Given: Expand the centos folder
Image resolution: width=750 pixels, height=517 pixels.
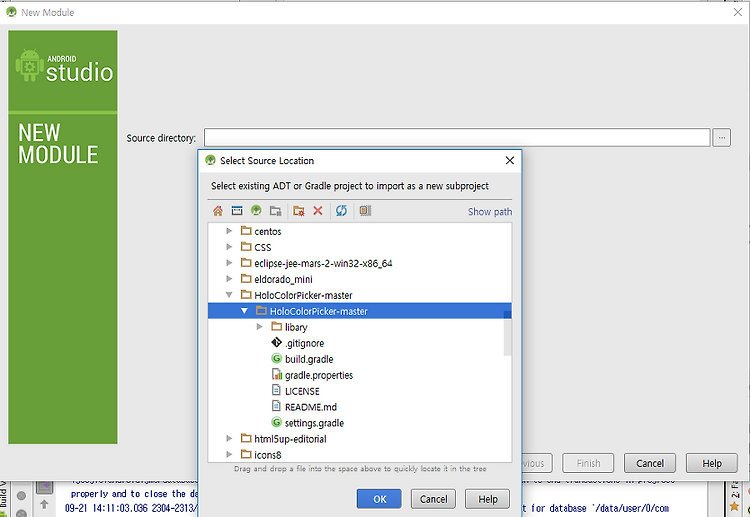Looking at the screenshot, I should 229,231.
